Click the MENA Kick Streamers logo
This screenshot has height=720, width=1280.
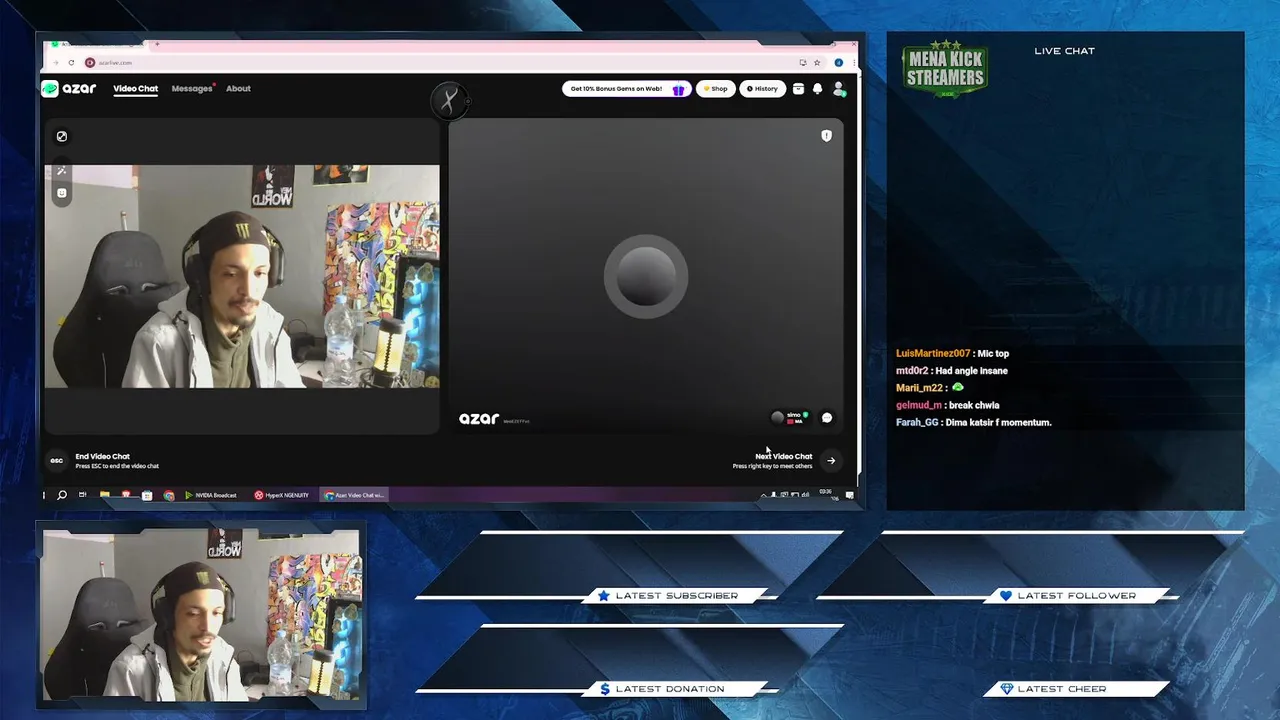[945, 69]
